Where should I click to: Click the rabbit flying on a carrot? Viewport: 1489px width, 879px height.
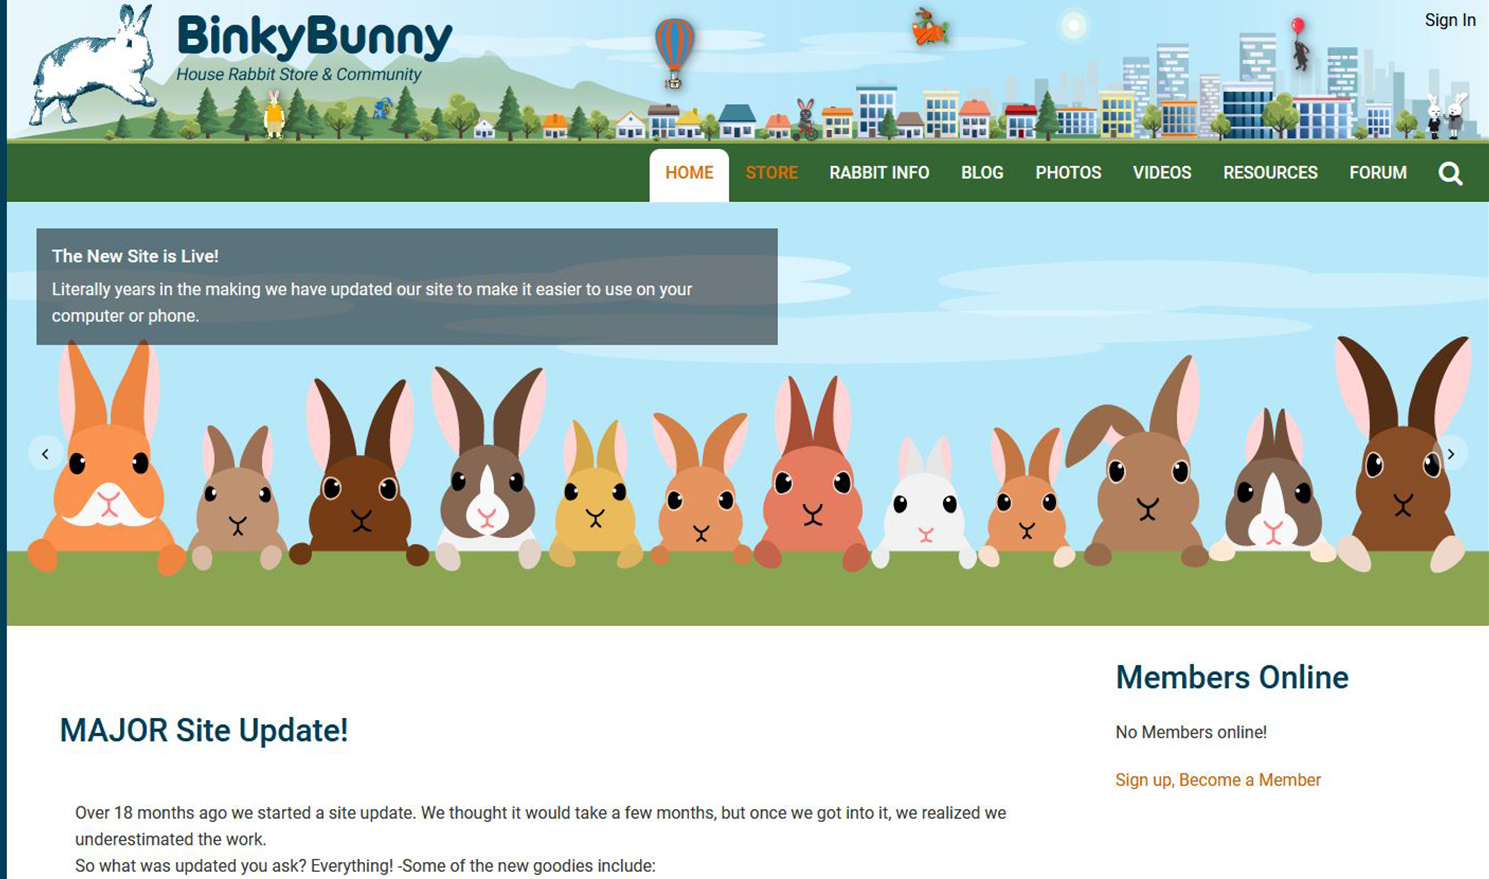929,27
